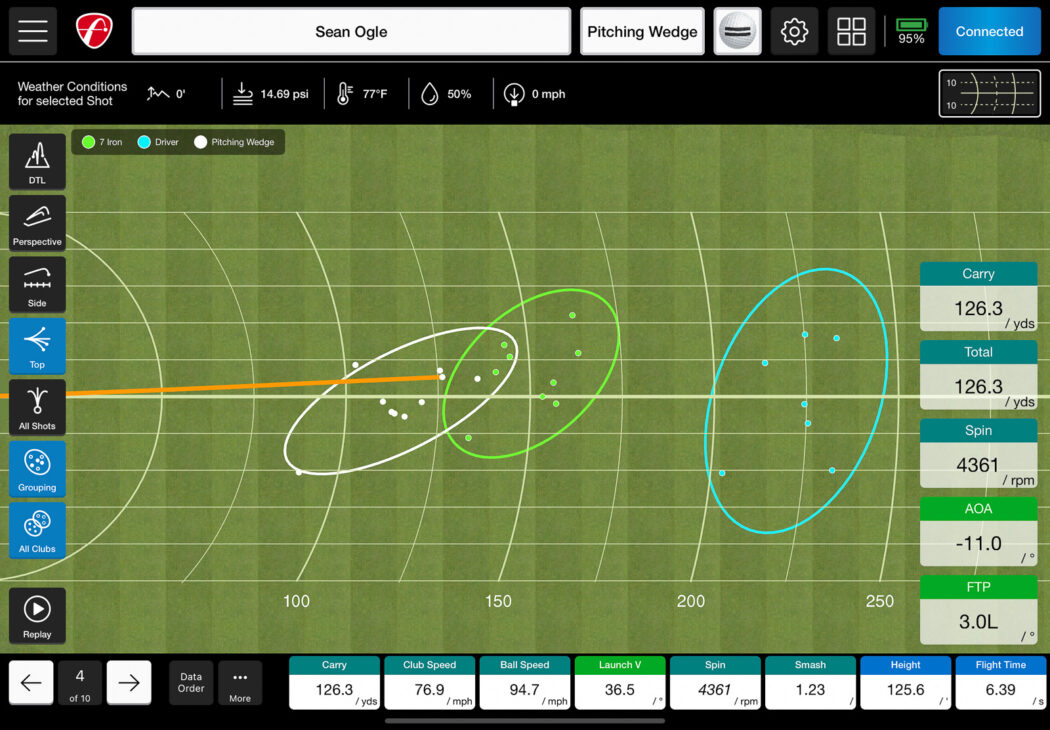Click the Connected status button
This screenshot has width=1050, height=730.
pyautogui.click(x=989, y=31)
